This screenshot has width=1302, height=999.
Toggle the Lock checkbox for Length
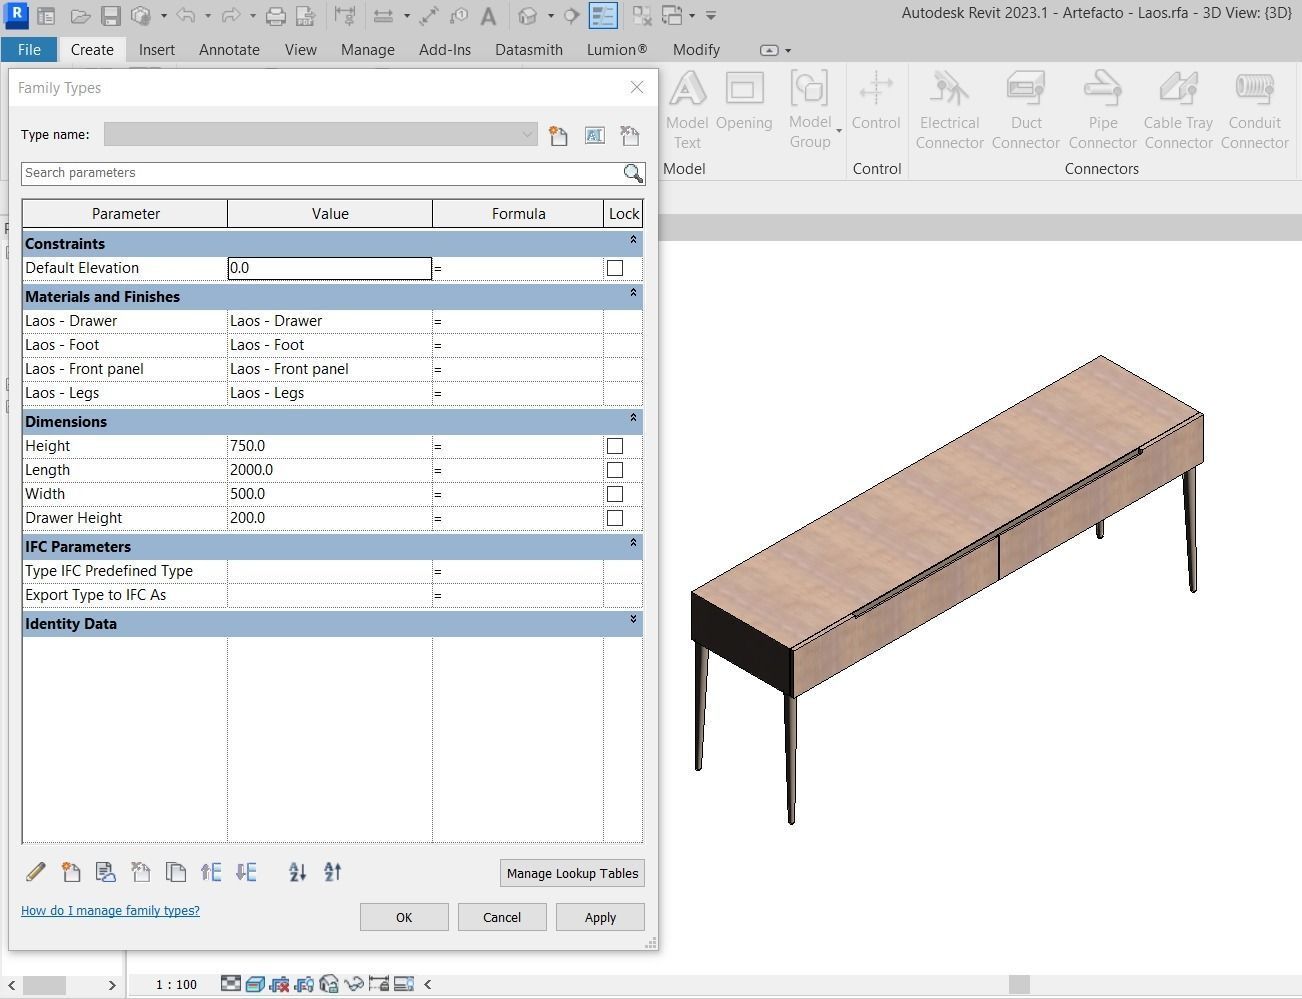615,470
